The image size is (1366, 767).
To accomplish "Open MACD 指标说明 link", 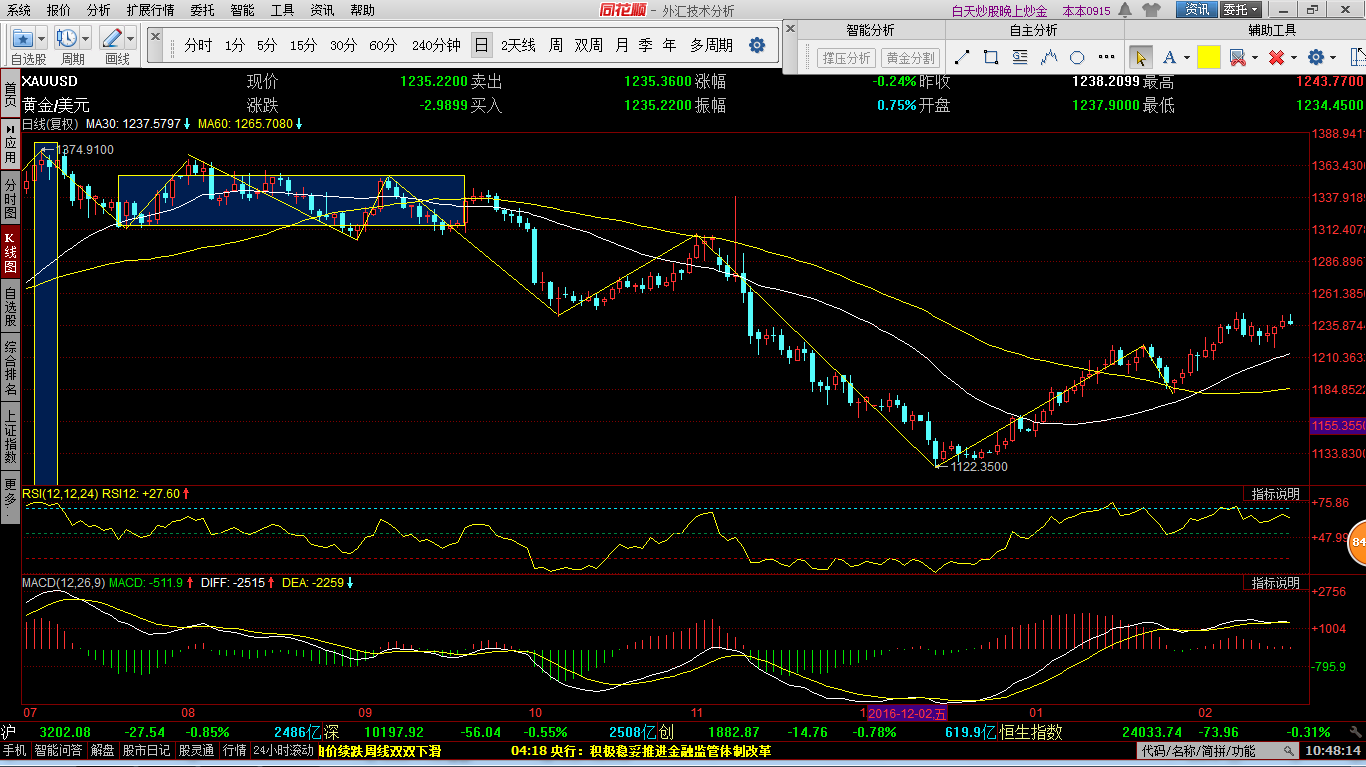I will [x=1275, y=582].
